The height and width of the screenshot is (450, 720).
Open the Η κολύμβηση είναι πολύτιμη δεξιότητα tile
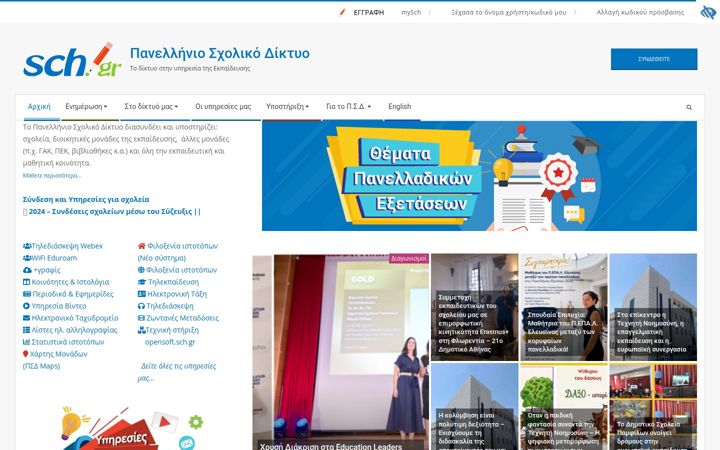(x=474, y=407)
